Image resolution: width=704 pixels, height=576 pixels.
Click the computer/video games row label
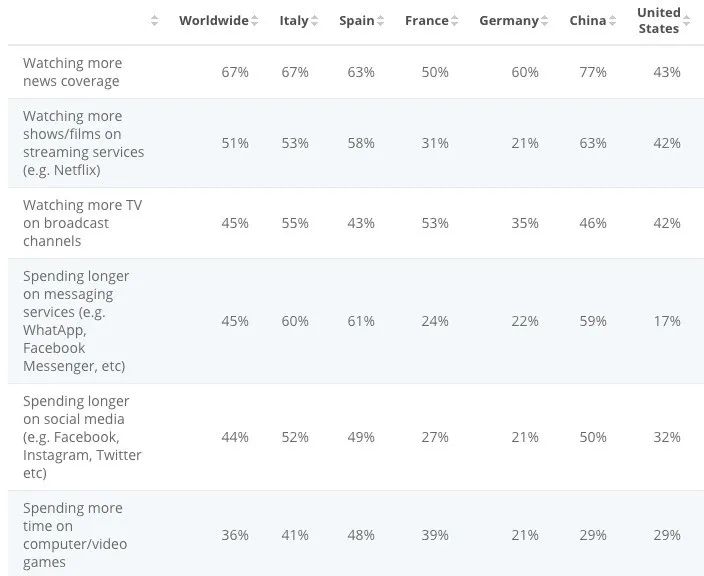[x=75, y=535]
